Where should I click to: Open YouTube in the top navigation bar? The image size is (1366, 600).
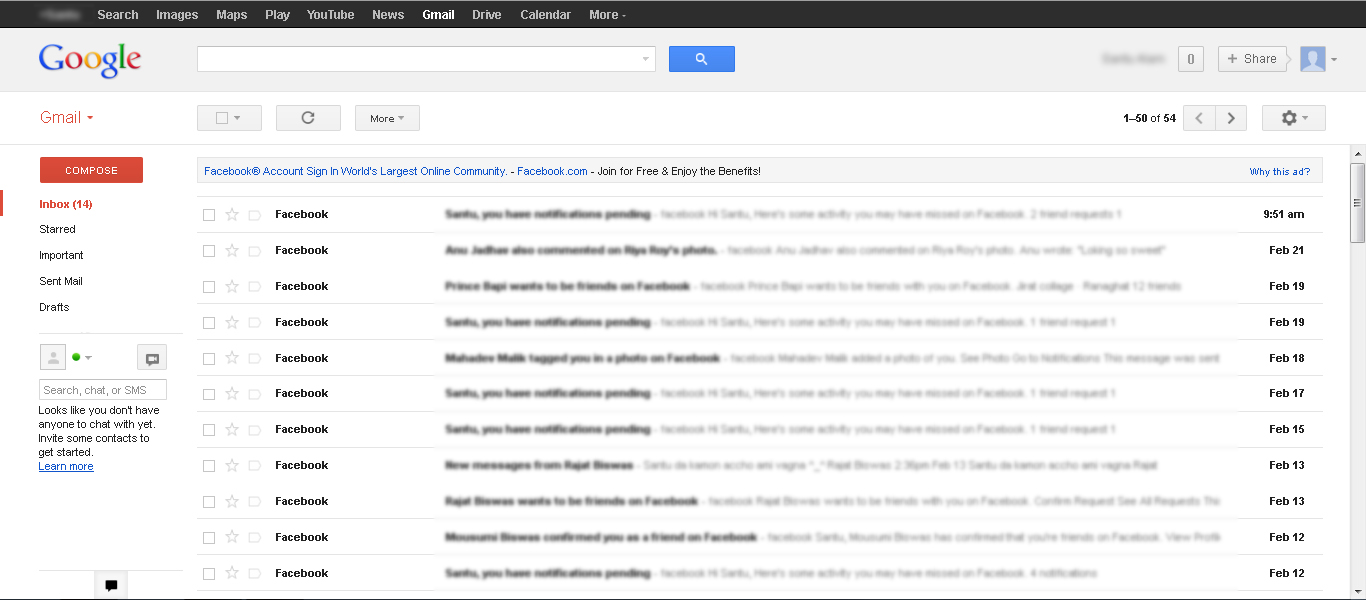click(x=331, y=15)
